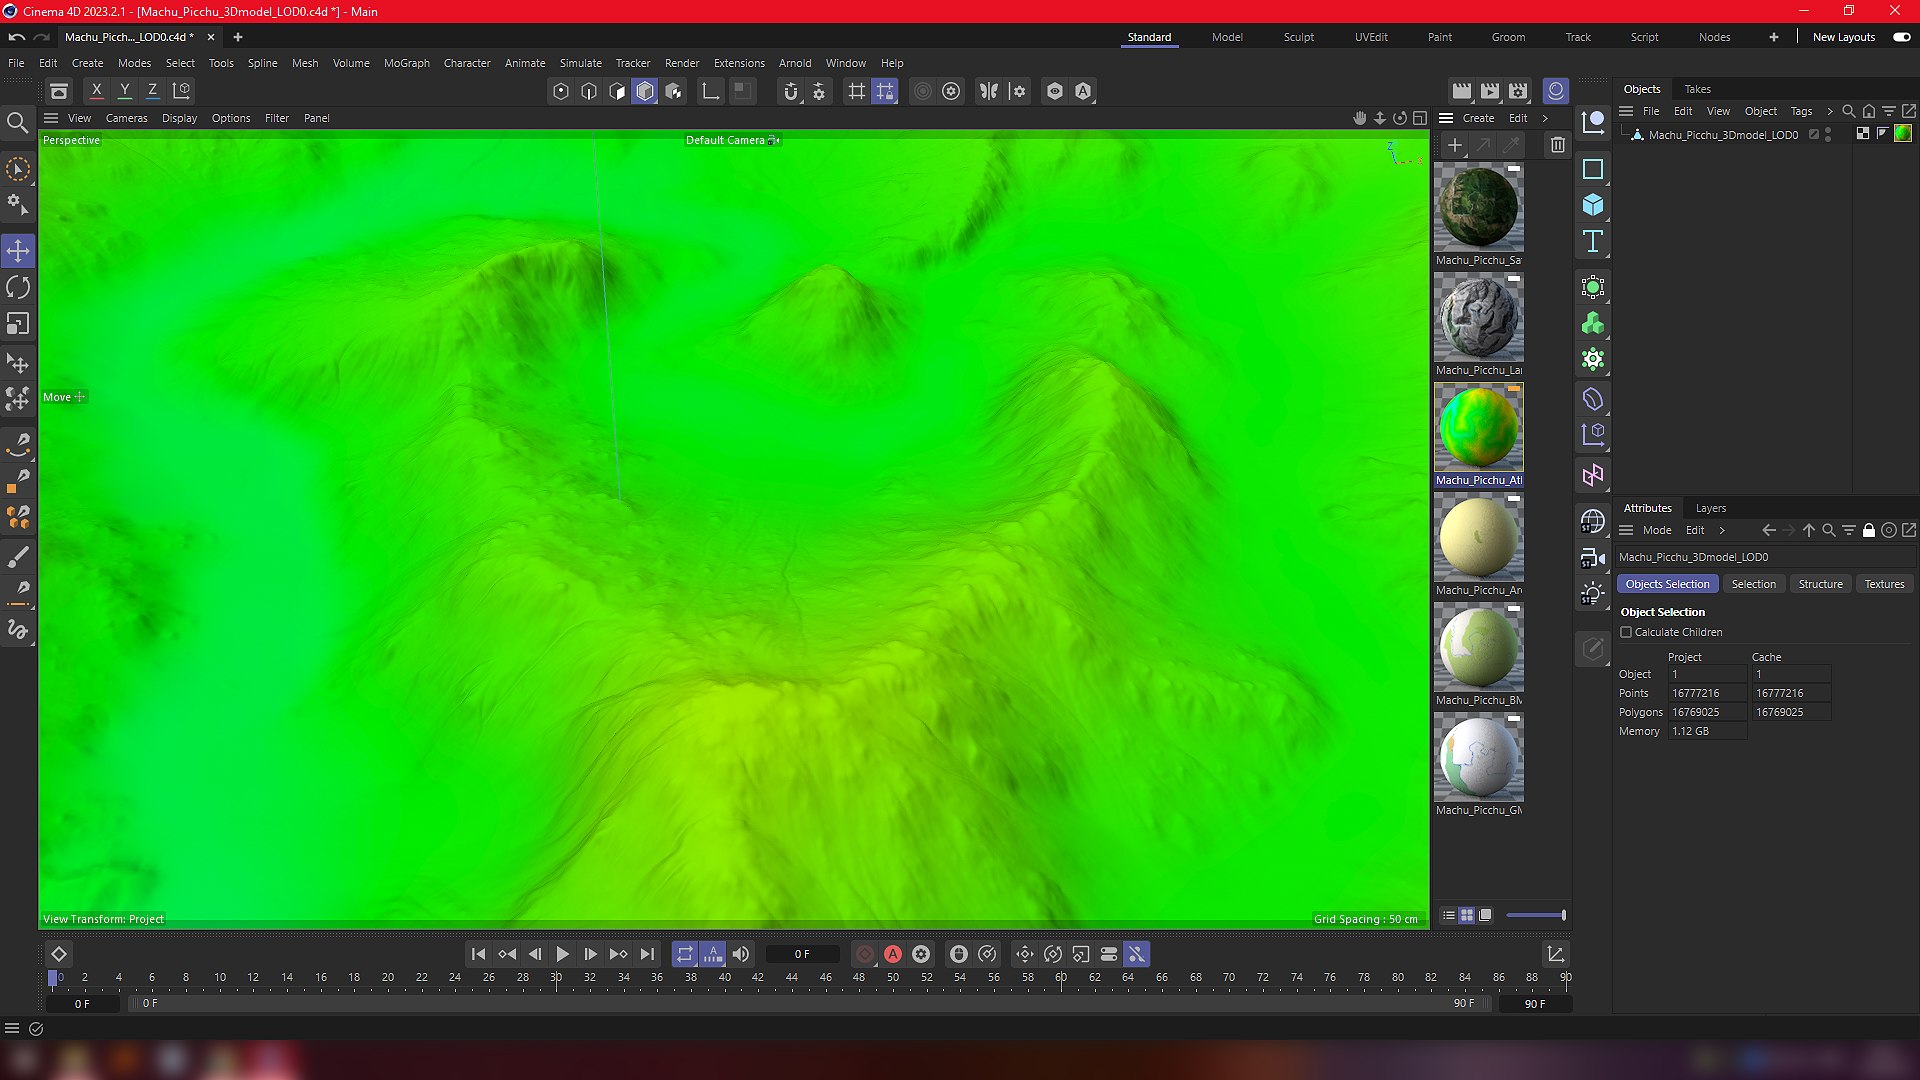The width and height of the screenshot is (1920, 1080).
Task: Expand more Object Manager menus chevron
Action: 1830,111
